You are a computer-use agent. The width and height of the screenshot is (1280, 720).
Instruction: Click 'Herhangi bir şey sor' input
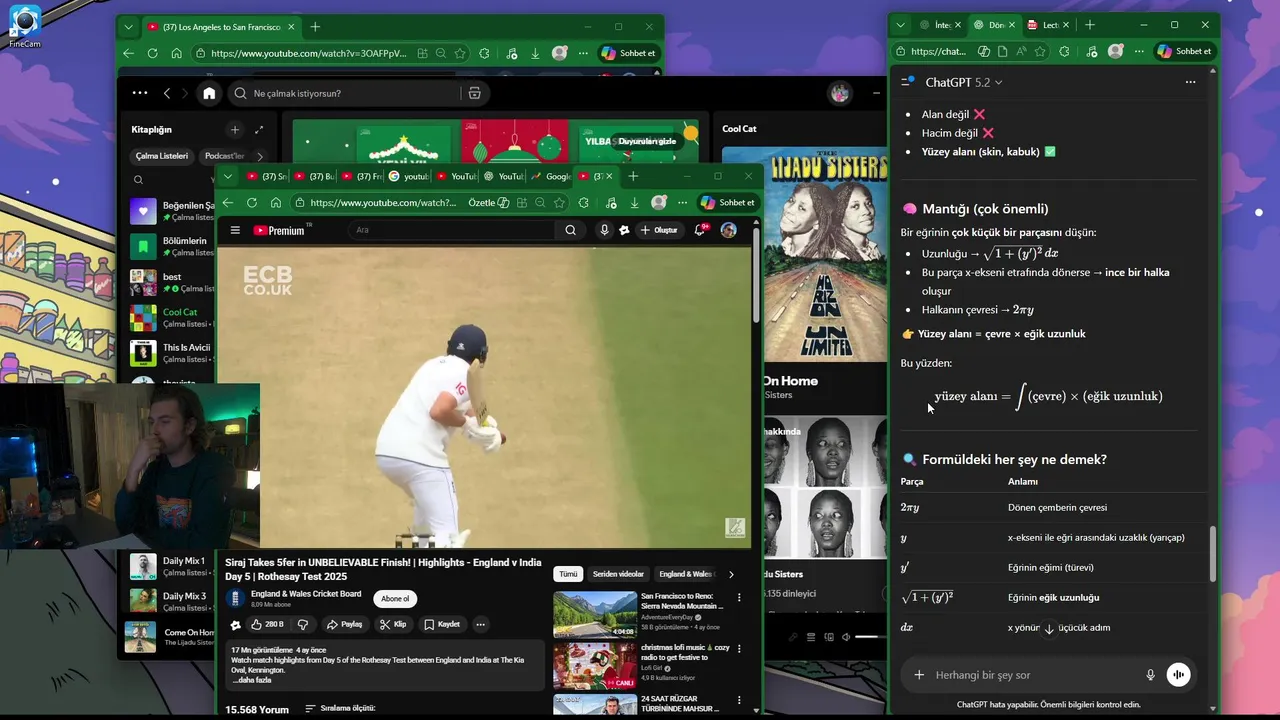(x=1033, y=675)
